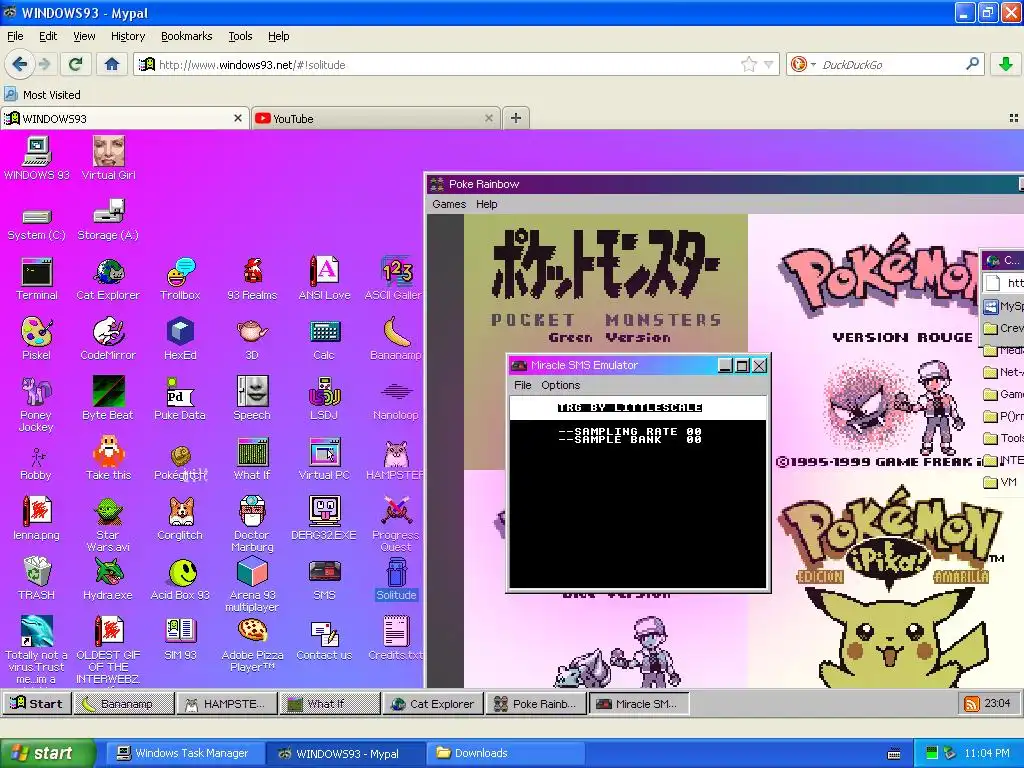Viewport: 1024px width, 768px height.
Task: Click the RSS feed tray icon
Action: [x=972, y=703]
